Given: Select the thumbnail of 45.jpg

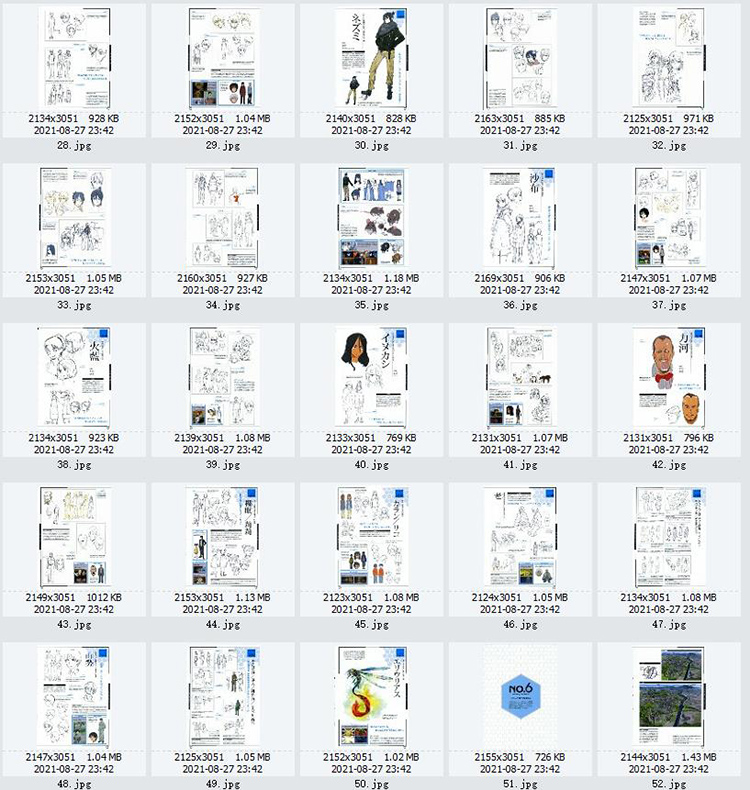Looking at the screenshot, I should point(371,537).
